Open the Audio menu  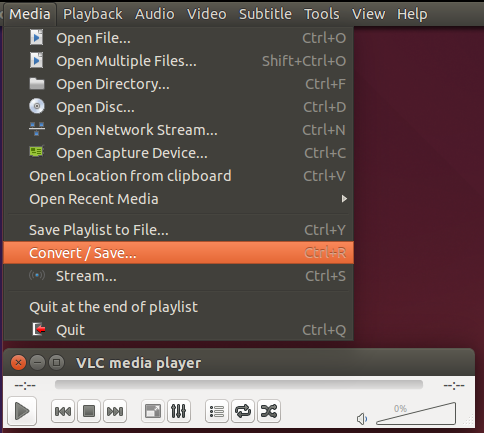coord(155,14)
